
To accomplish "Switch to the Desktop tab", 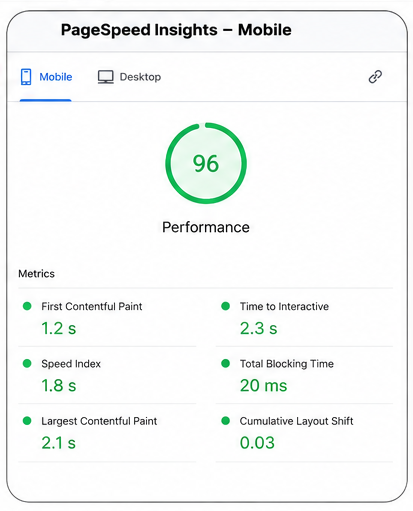I will click(129, 77).
